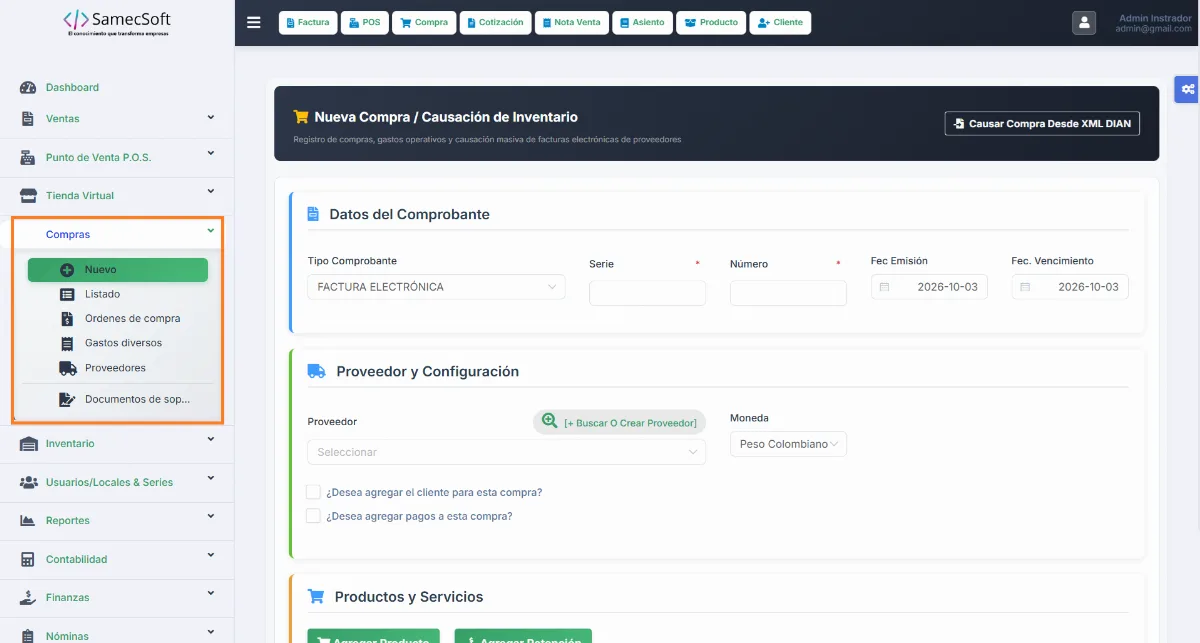The height and width of the screenshot is (643, 1200).
Task: Expand the Reportes menu chevron
Action: point(211,516)
